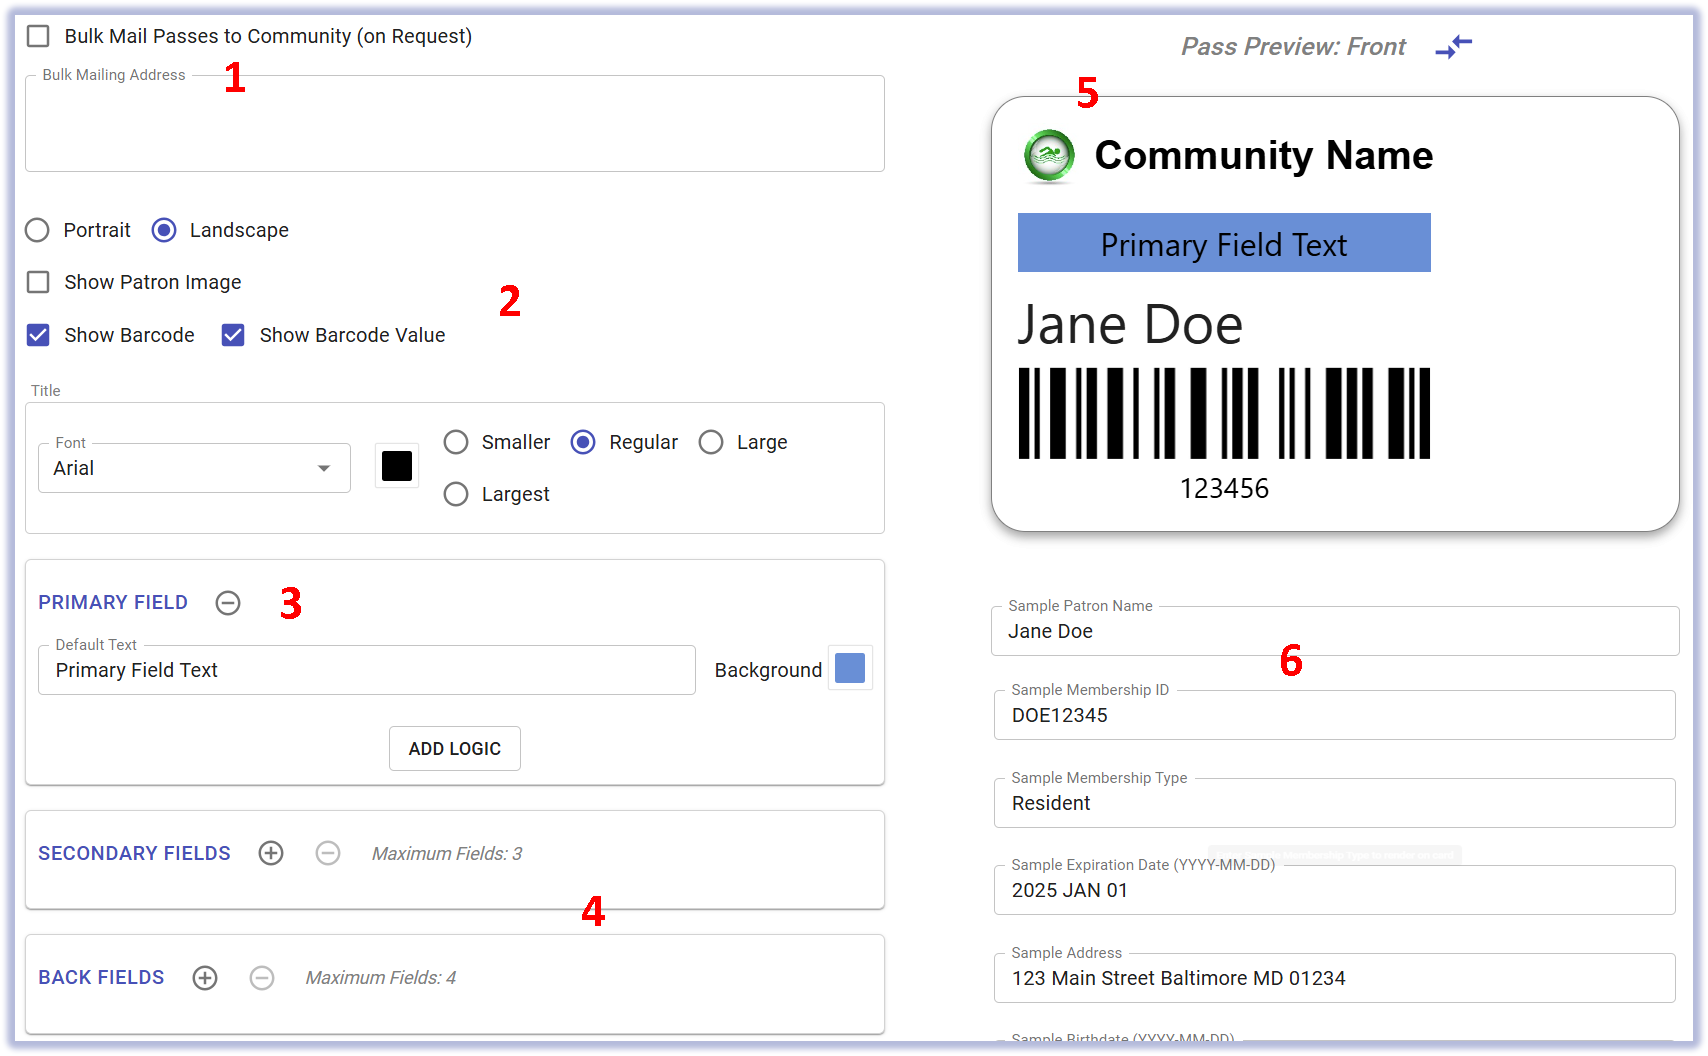Edit the Default Text field of Primary Field
This screenshot has width=1708, height=1056.
367,670
